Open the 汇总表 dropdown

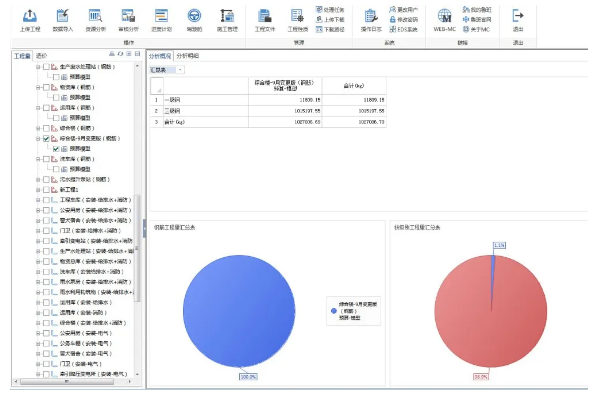click(180, 70)
